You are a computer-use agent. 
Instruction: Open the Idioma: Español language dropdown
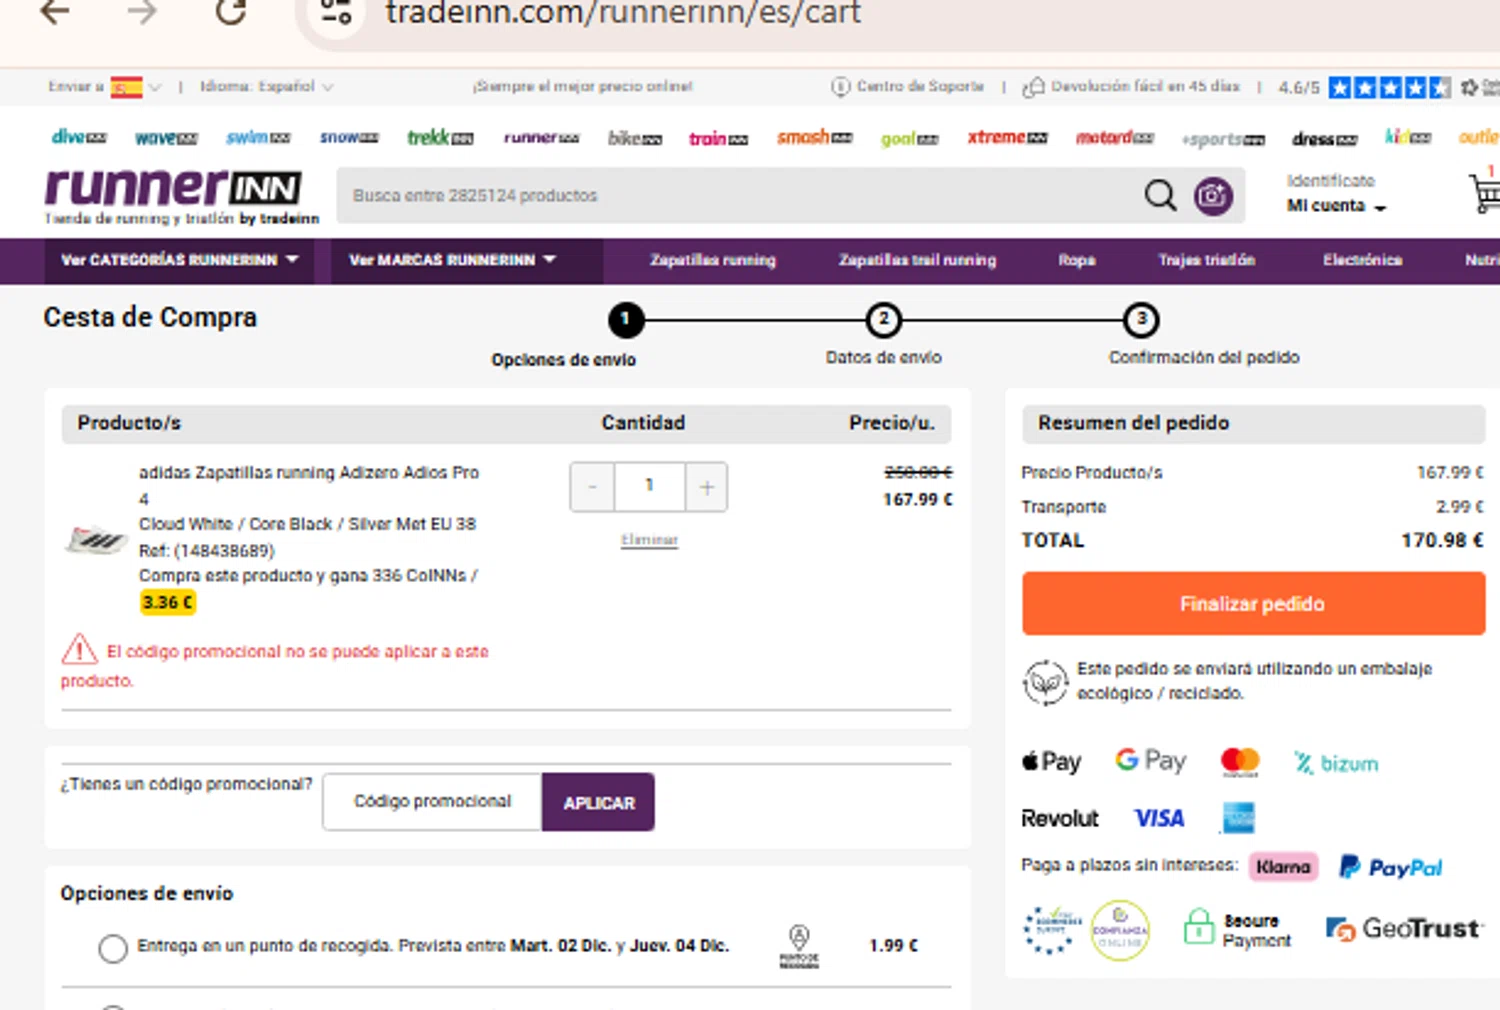coord(267,87)
